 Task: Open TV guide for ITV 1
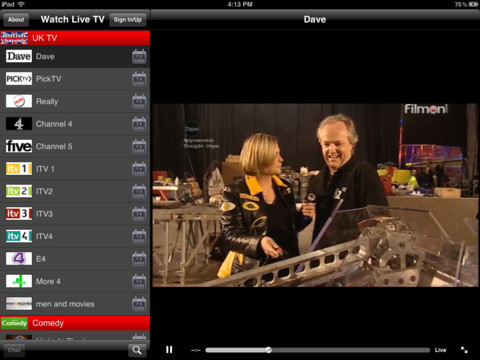click(x=139, y=169)
